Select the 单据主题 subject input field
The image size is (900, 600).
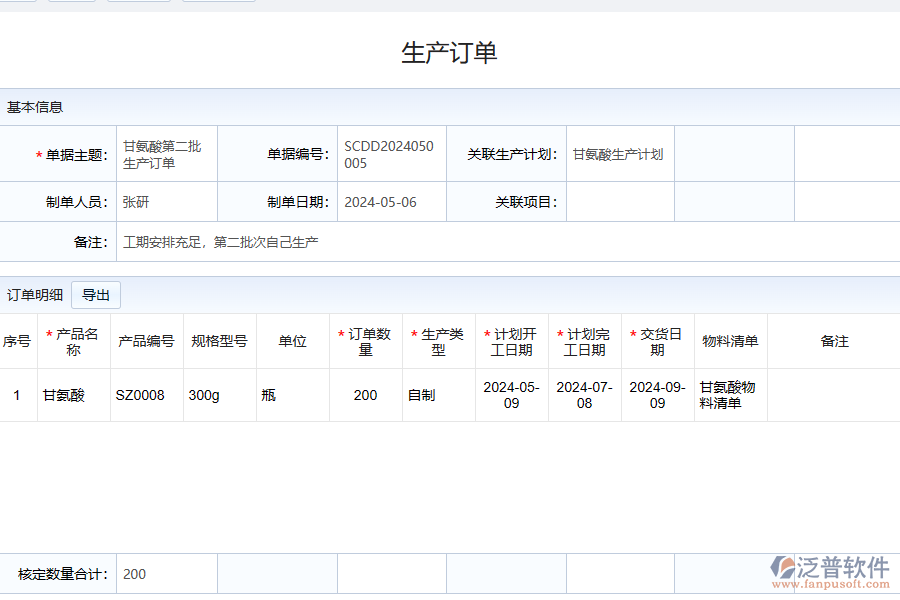coord(166,154)
